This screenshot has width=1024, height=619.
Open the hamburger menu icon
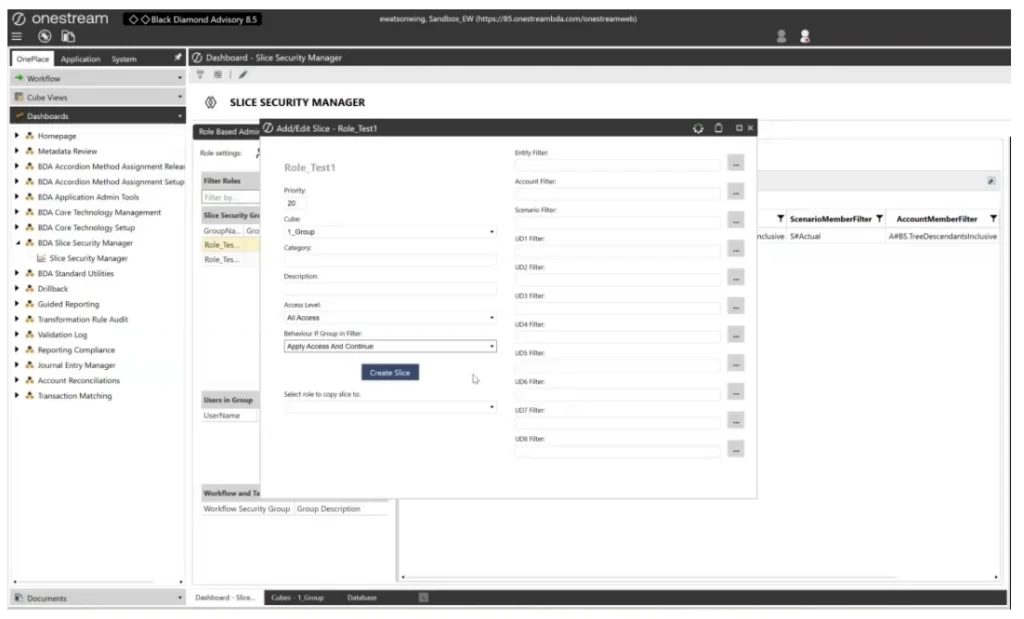17,37
